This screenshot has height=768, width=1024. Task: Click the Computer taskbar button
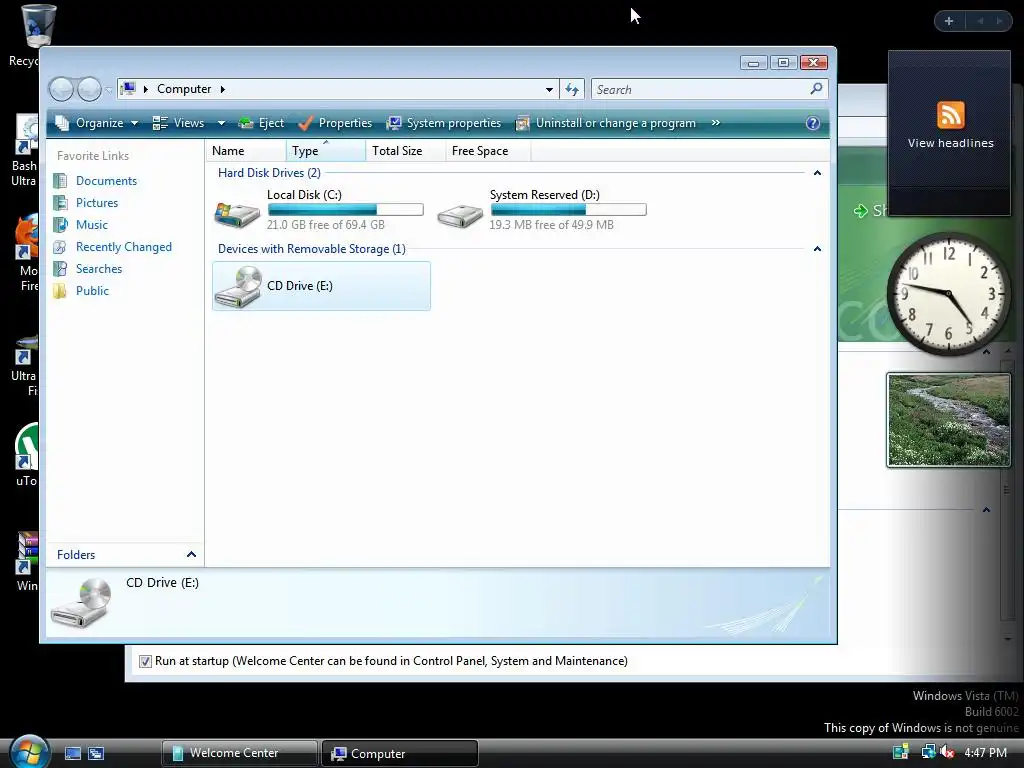click(400, 753)
